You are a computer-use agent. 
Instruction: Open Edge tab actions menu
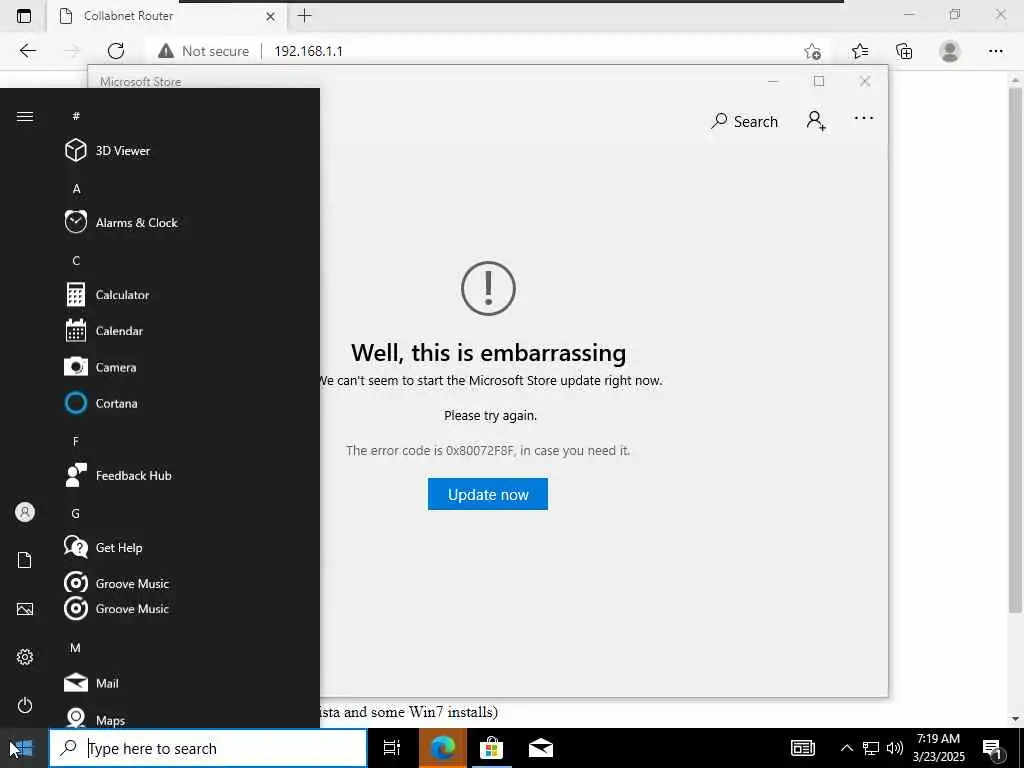click(x=24, y=16)
